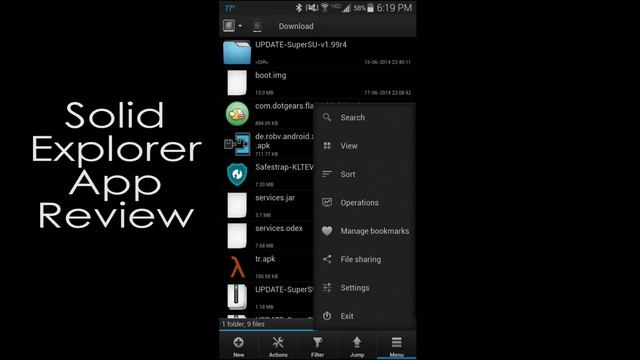Screen dimensions: 640x360
Task: Tap the New plus icon
Action: (238, 342)
